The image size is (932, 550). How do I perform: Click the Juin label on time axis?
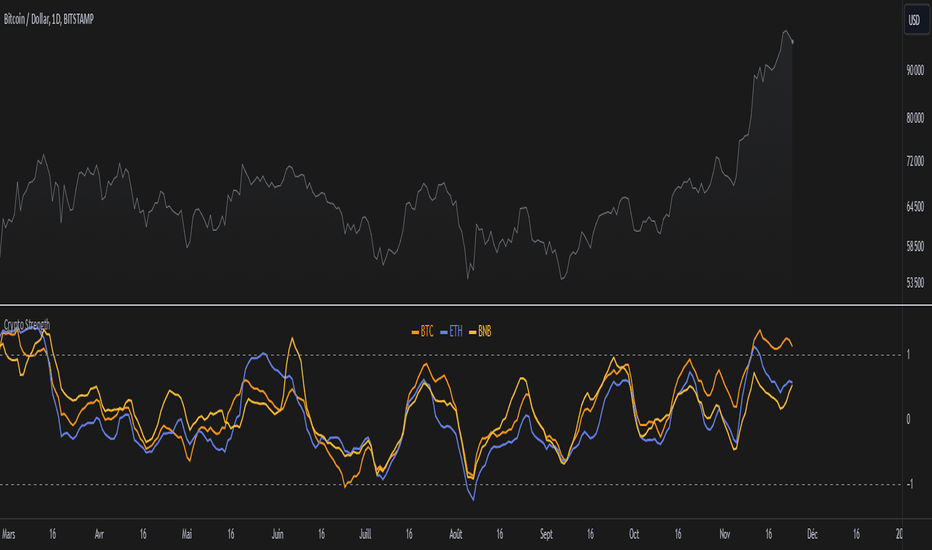pyautogui.click(x=278, y=535)
